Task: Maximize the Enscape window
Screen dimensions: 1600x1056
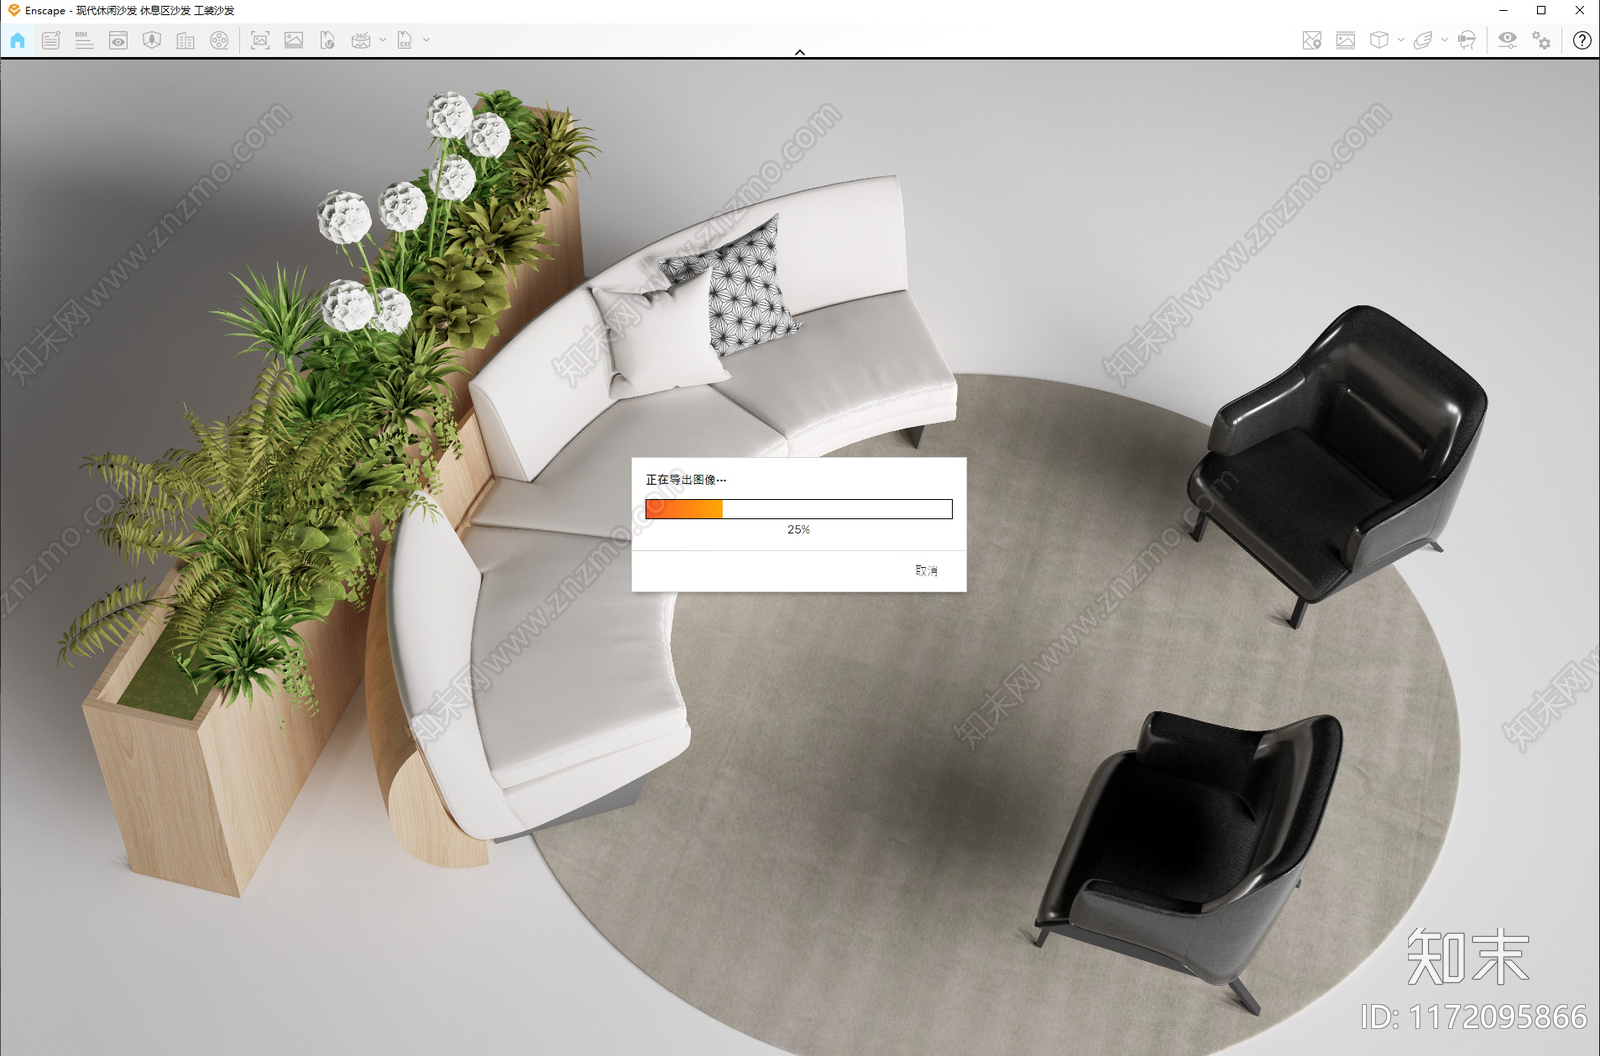Action: click(1541, 10)
